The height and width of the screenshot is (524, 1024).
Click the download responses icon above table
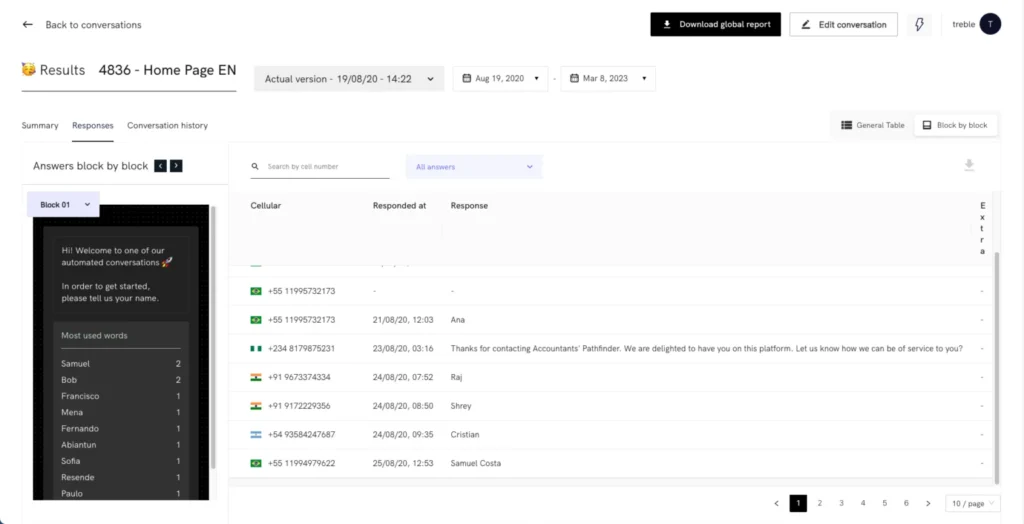click(968, 166)
